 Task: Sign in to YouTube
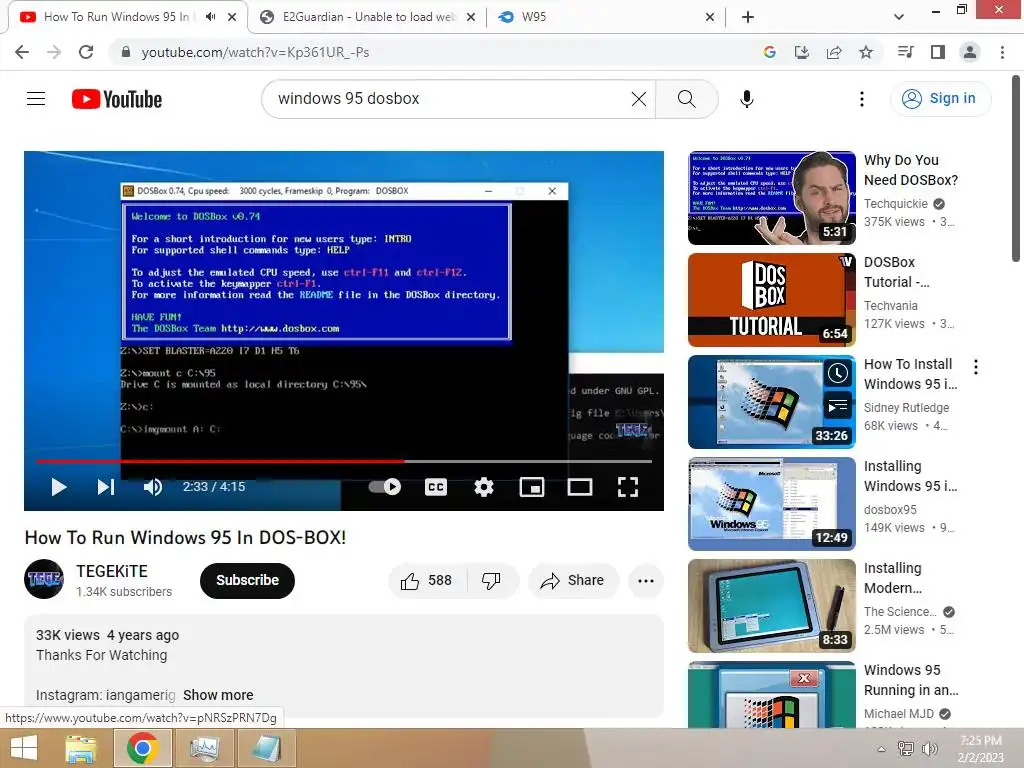click(940, 99)
